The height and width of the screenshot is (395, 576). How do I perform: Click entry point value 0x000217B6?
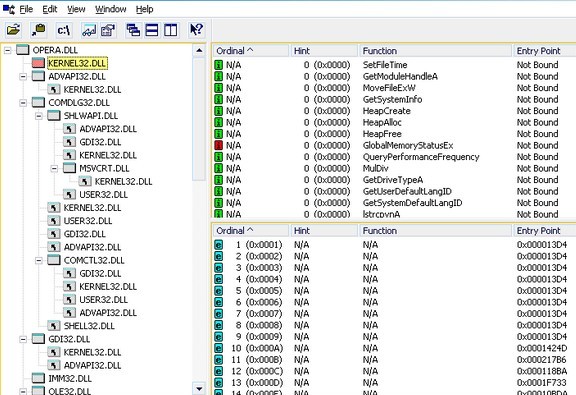click(542, 360)
